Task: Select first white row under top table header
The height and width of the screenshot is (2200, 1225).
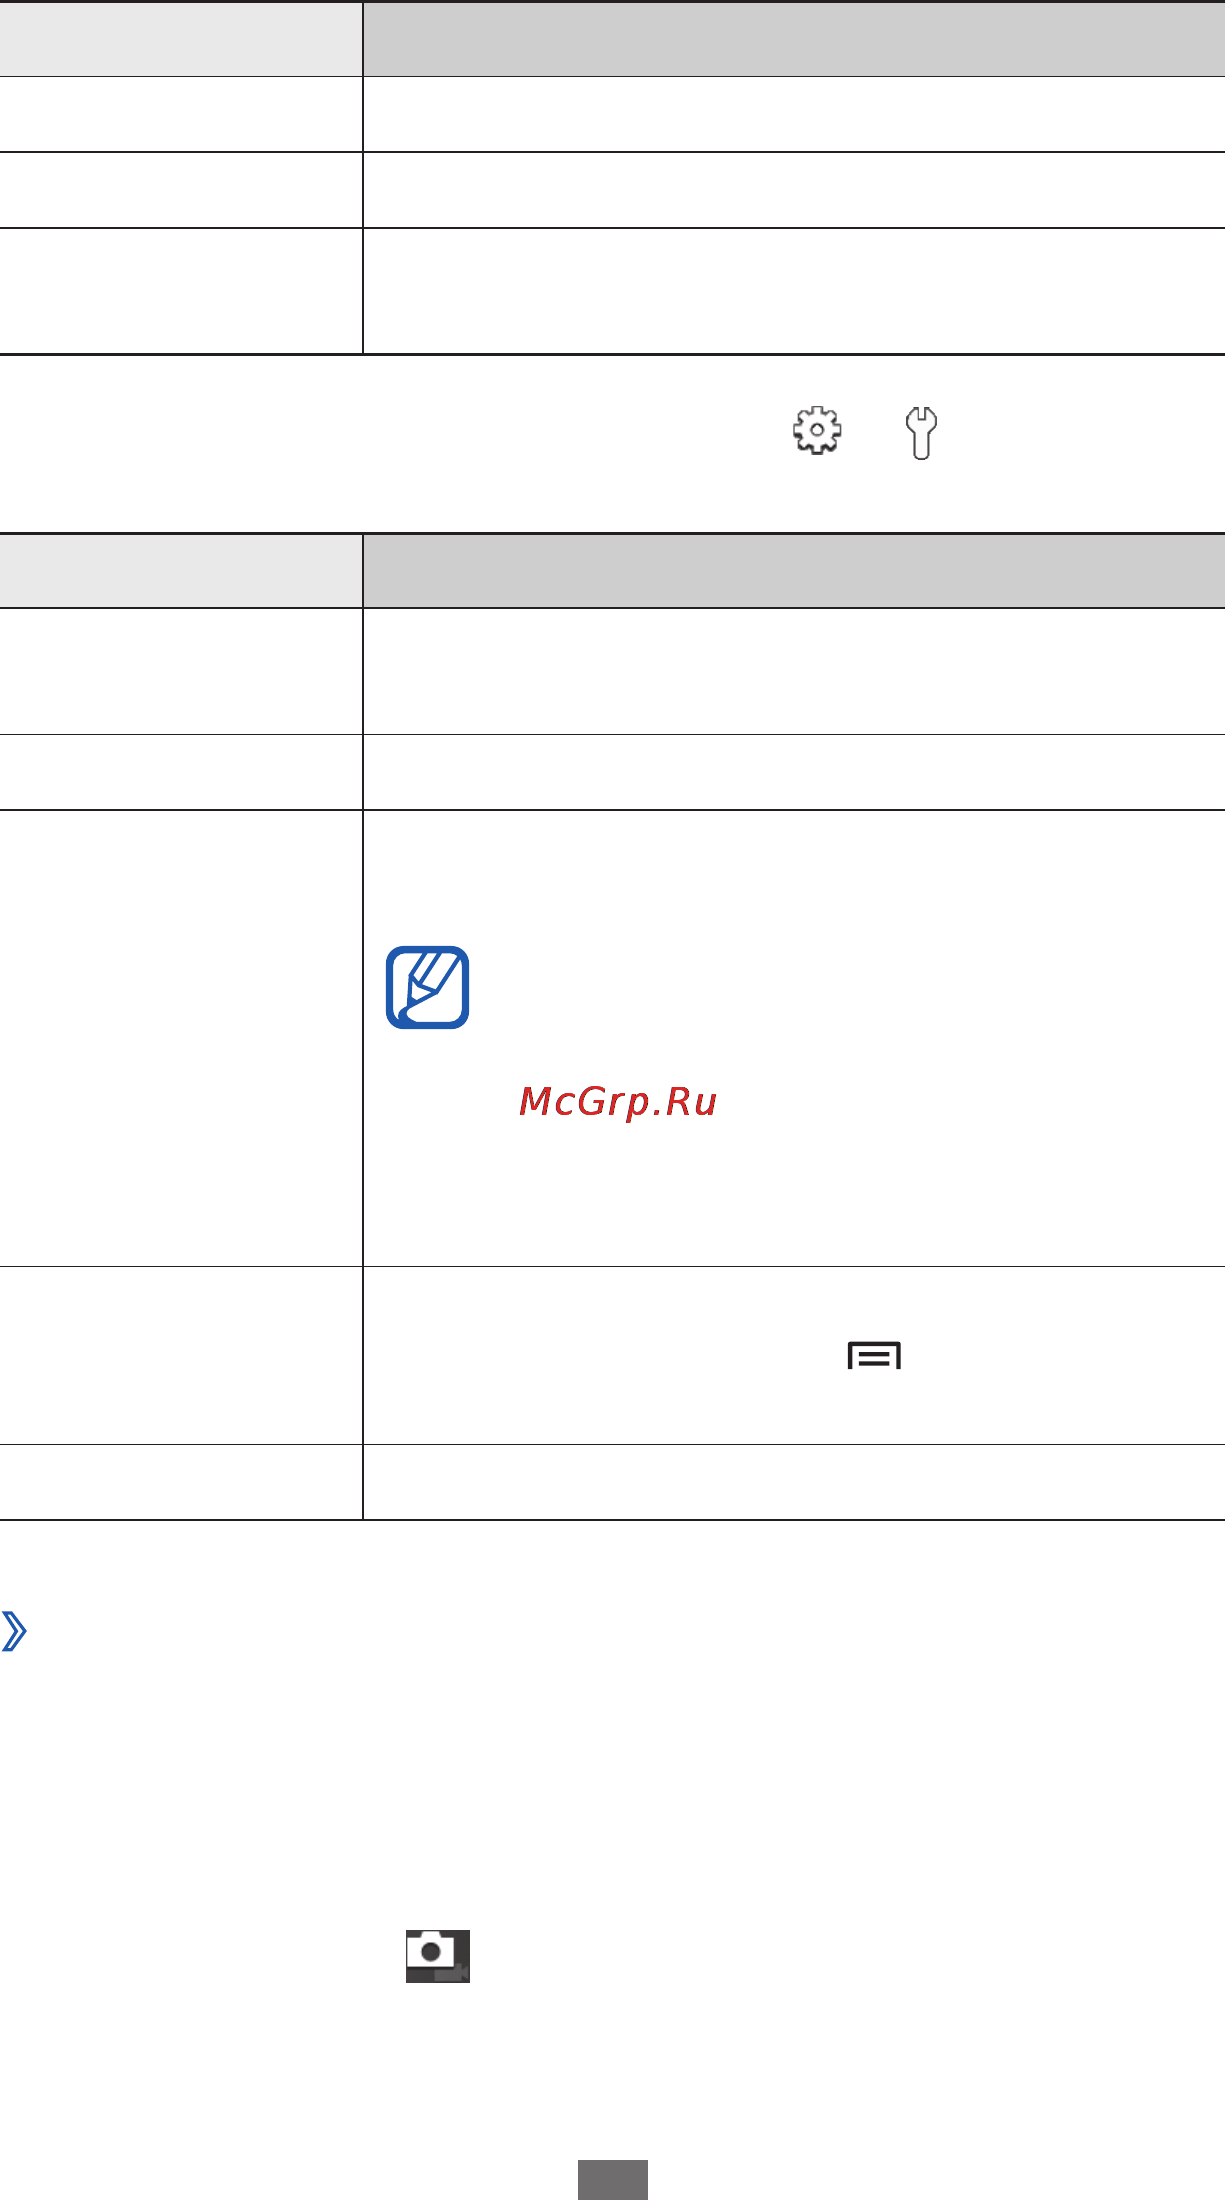Action: coord(612,114)
